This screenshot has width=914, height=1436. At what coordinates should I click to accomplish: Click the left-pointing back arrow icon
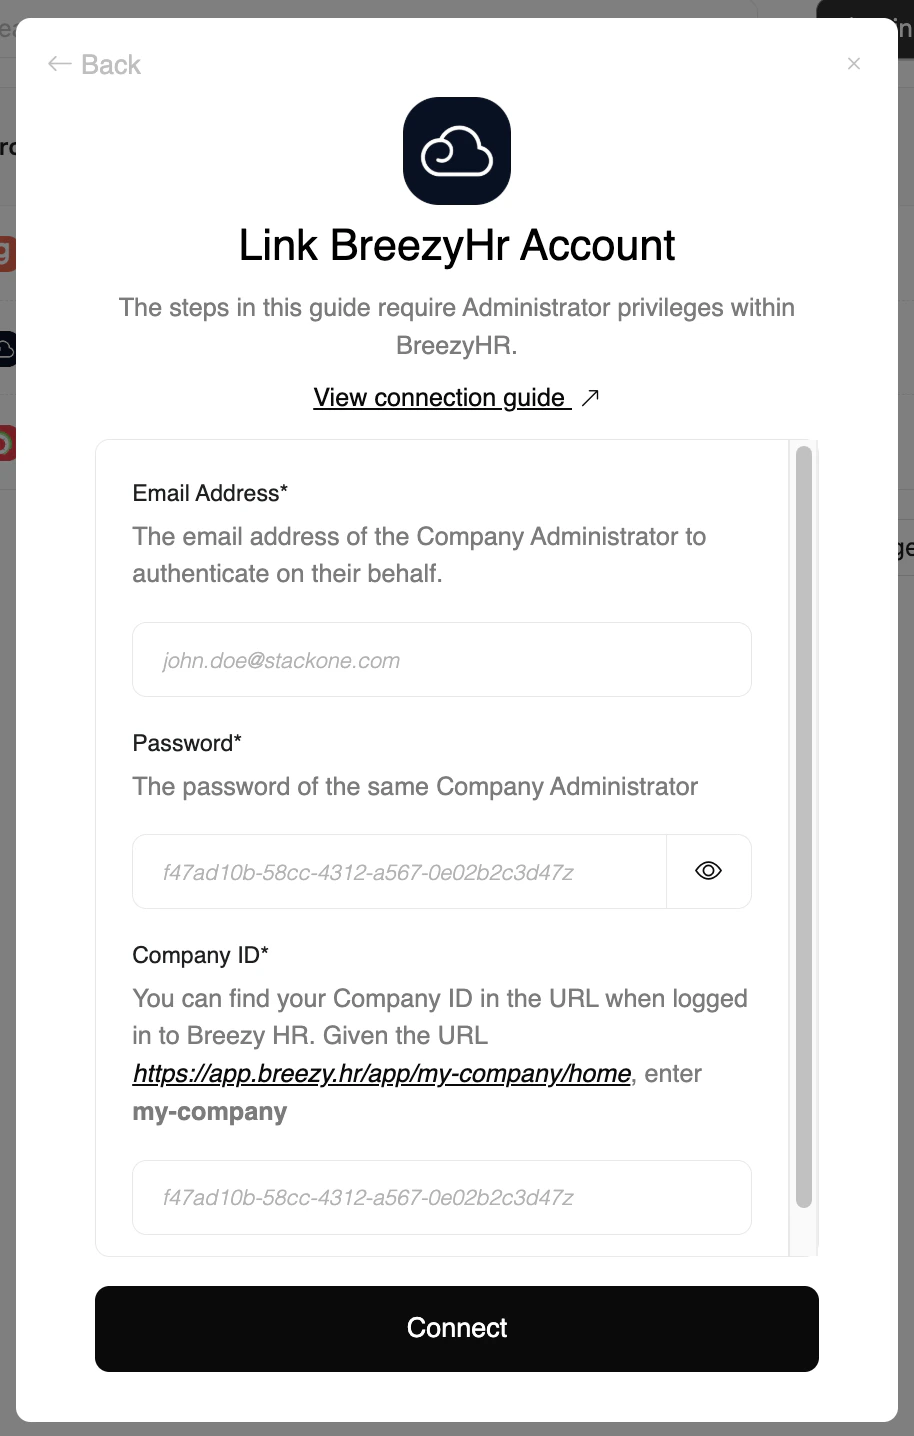[x=57, y=63]
